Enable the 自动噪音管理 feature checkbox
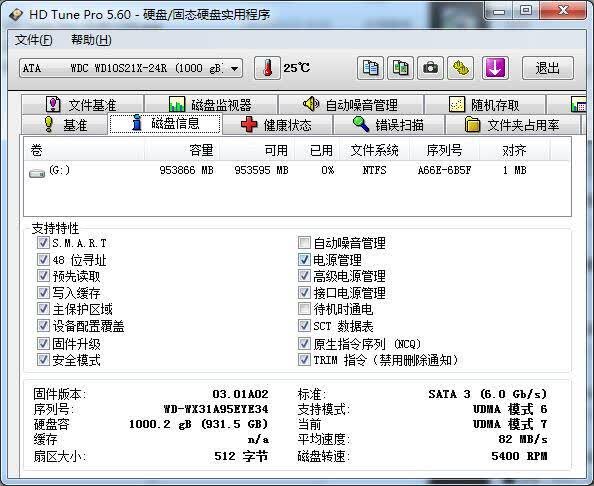The image size is (594, 486). click(304, 242)
